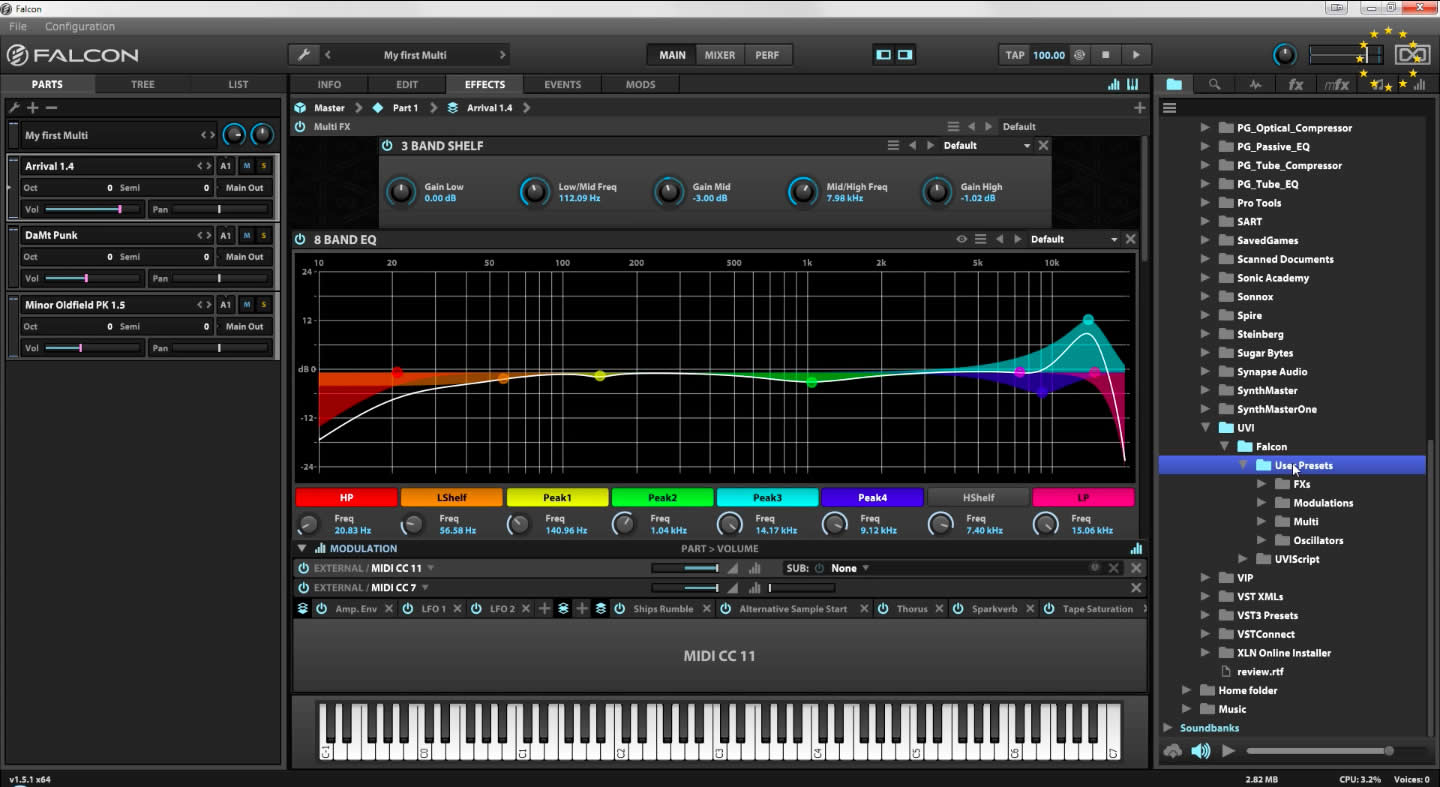
Task: Open SUB None dropdown
Action: pos(849,568)
